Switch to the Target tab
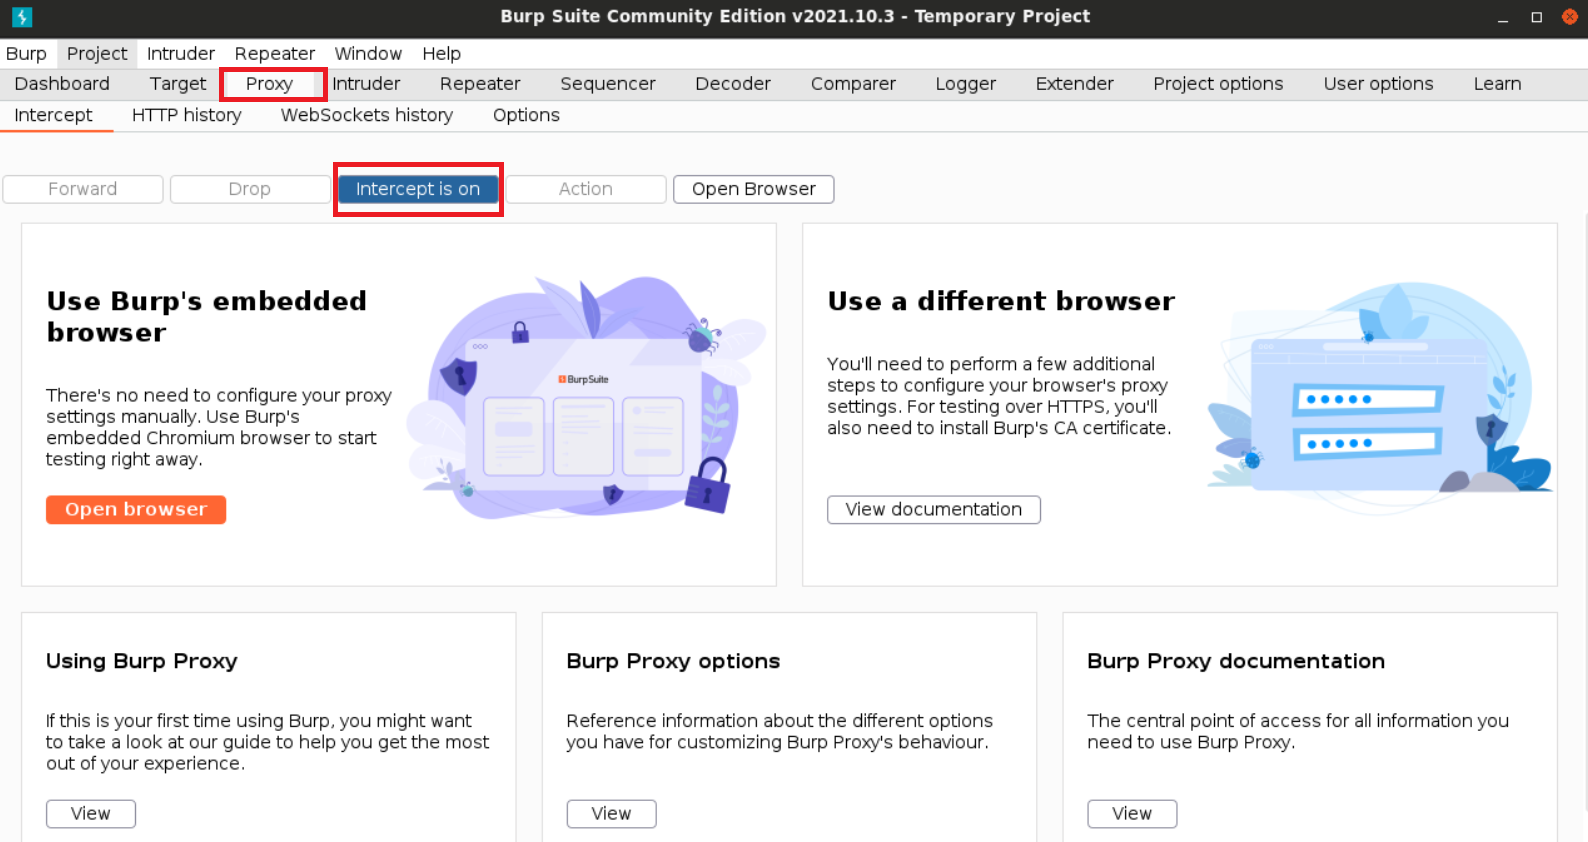Screen dimensions: 1588x842 (178, 84)
